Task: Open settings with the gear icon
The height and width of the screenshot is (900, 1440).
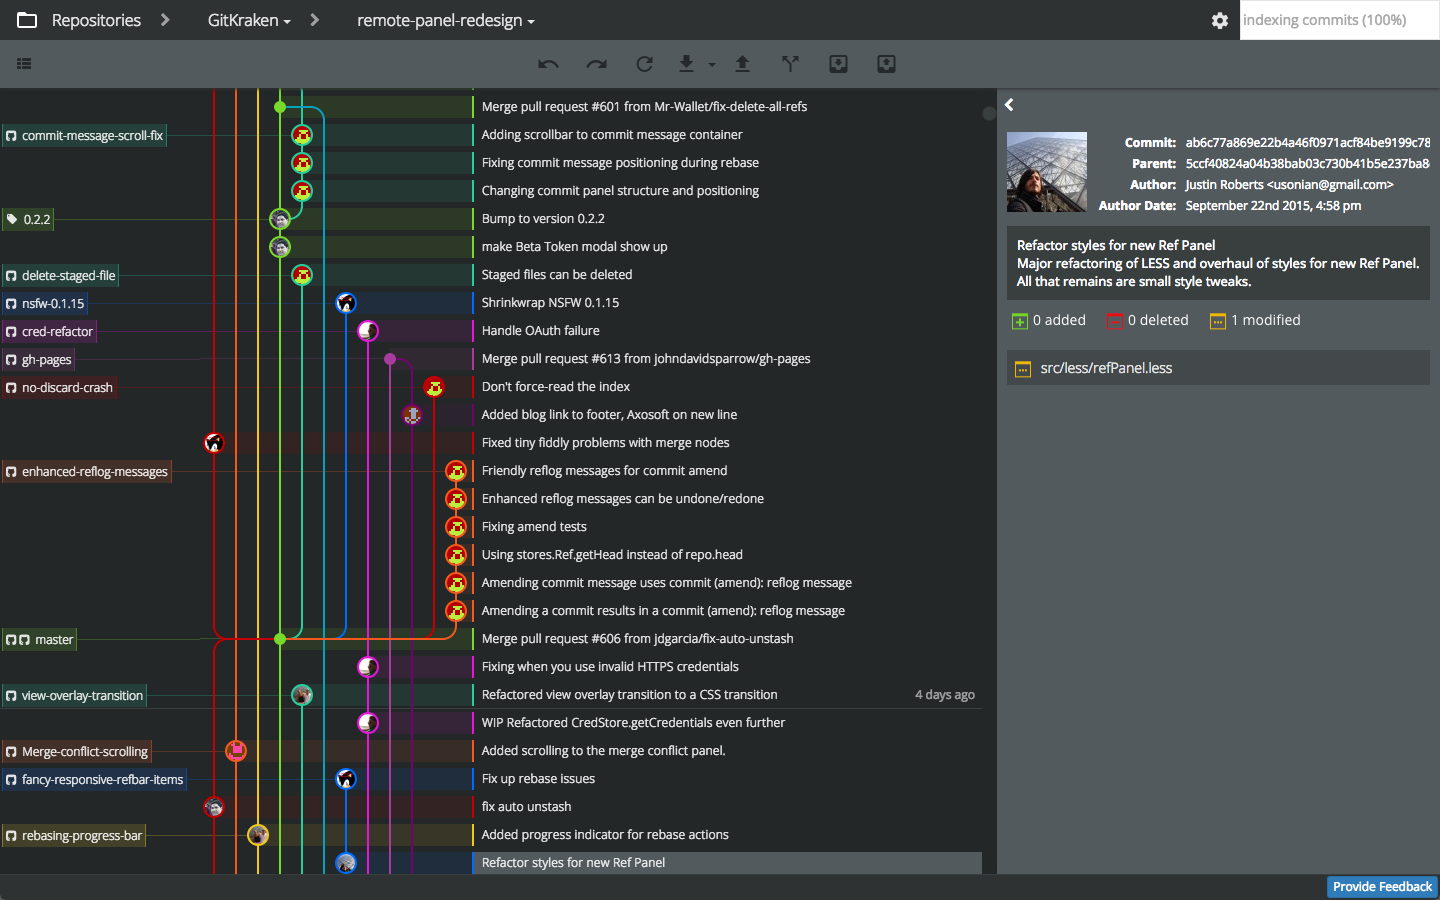Action: click(x=1219, y=20)
